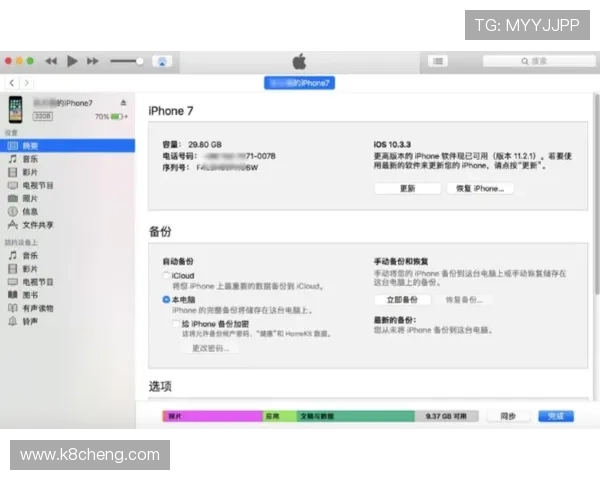Viewport: 600px width, 480px height.
Task: Click the pink 照片 storage segment
Action: tap(212, 416)
